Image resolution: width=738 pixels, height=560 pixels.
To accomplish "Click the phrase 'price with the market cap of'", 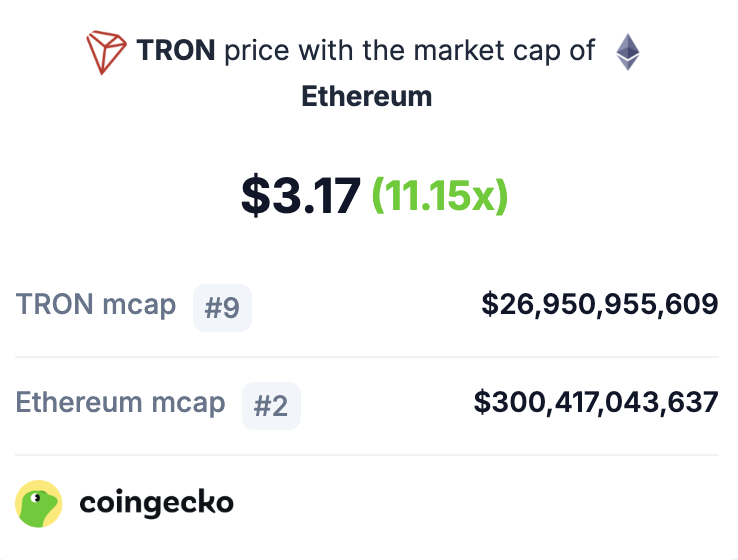I will [x=409, y=51].
